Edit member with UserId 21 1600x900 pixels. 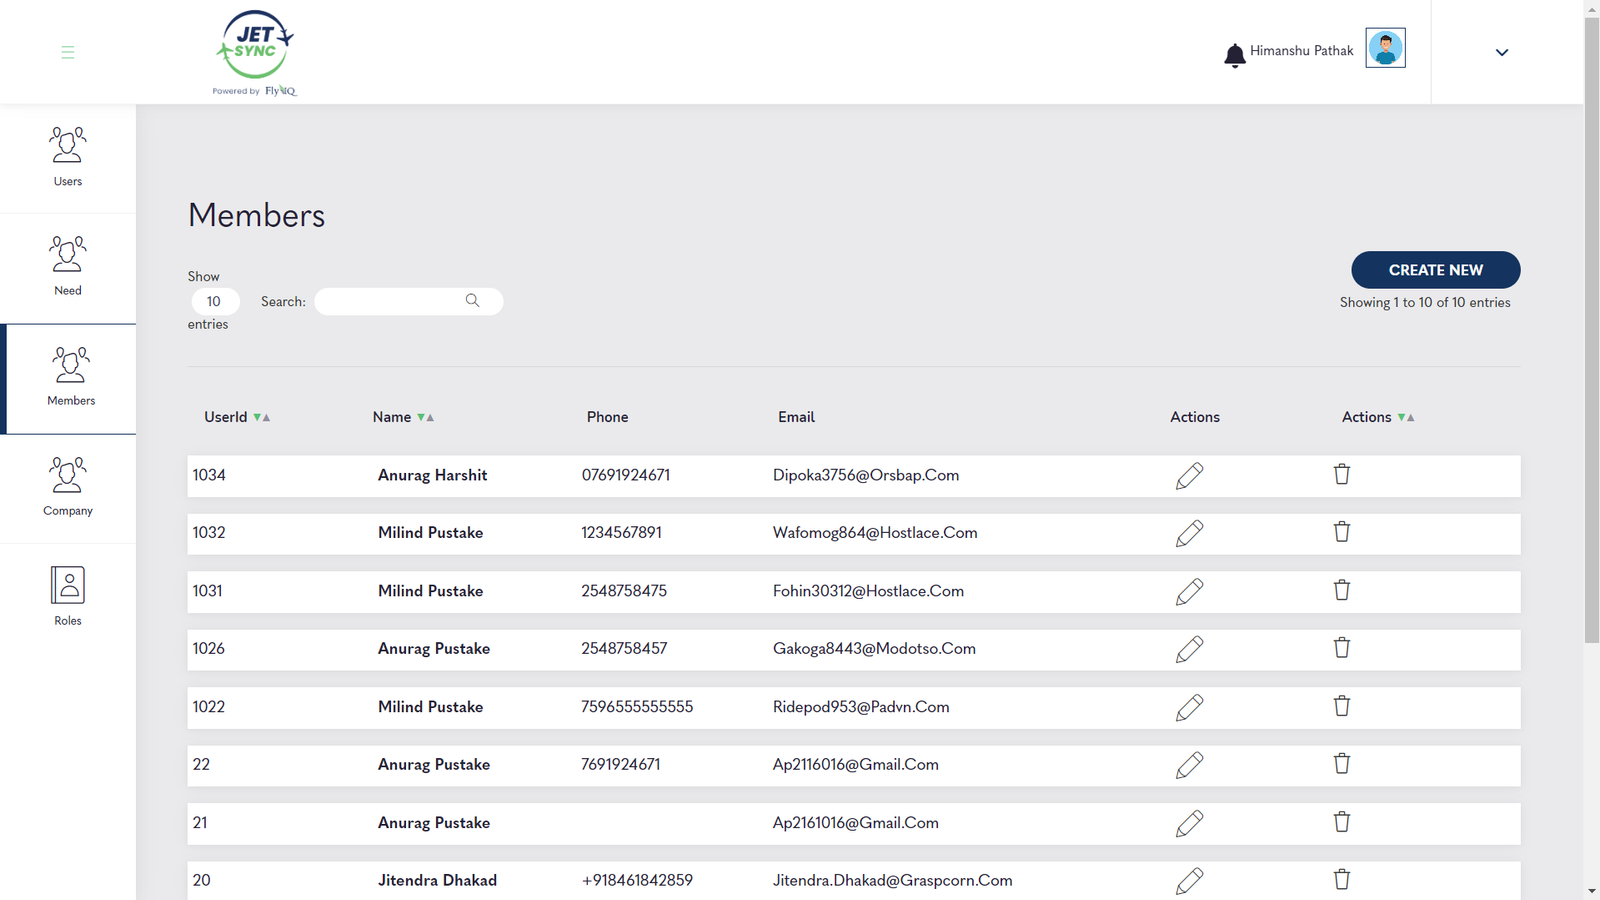coord(1189,824)
